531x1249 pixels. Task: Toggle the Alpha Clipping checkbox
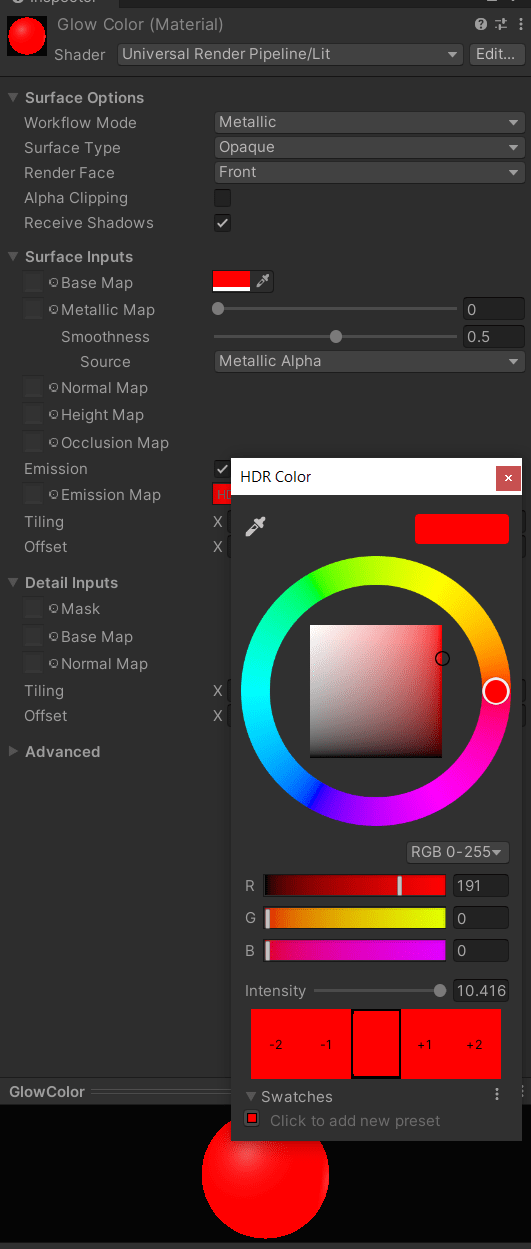point(223,198)
